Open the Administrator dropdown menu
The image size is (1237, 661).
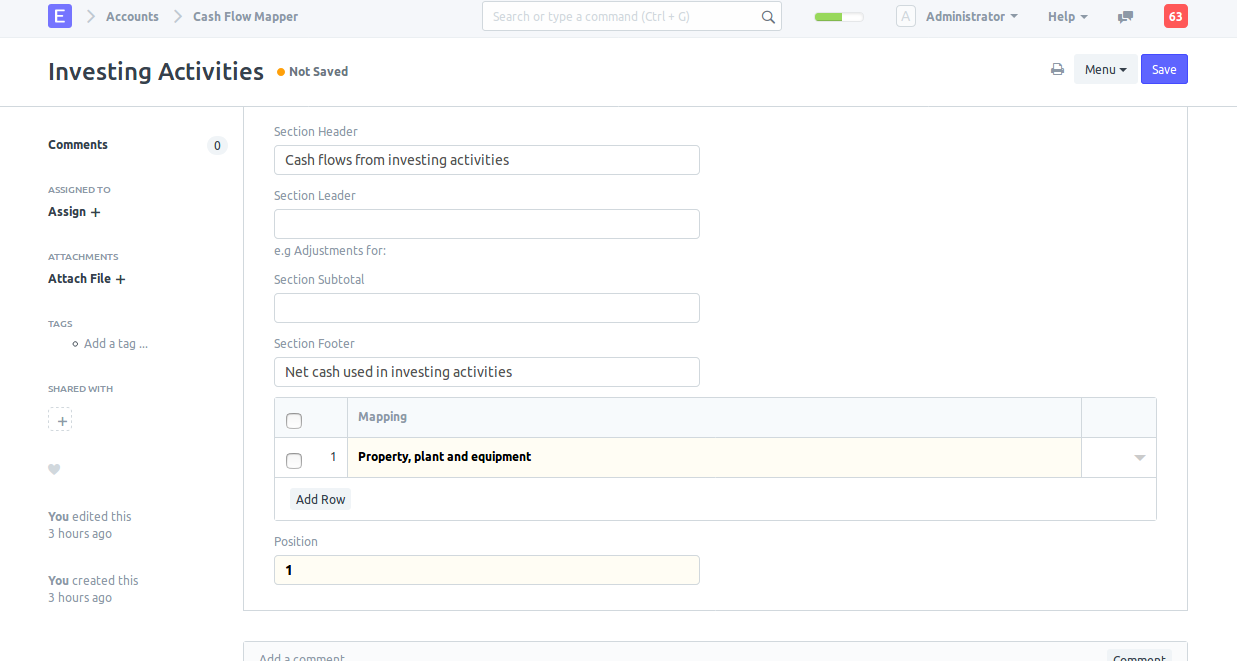pyautogui.click(x=971, y=17)
